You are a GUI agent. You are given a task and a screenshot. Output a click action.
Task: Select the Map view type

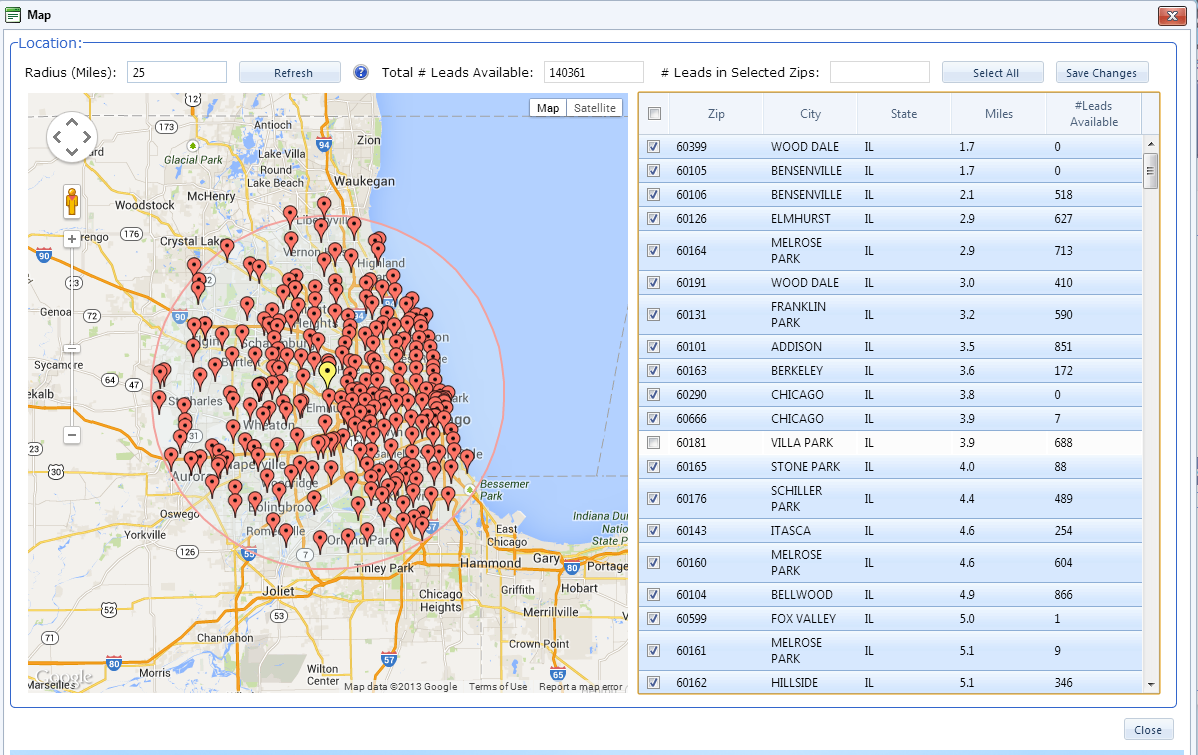(547, 108)
